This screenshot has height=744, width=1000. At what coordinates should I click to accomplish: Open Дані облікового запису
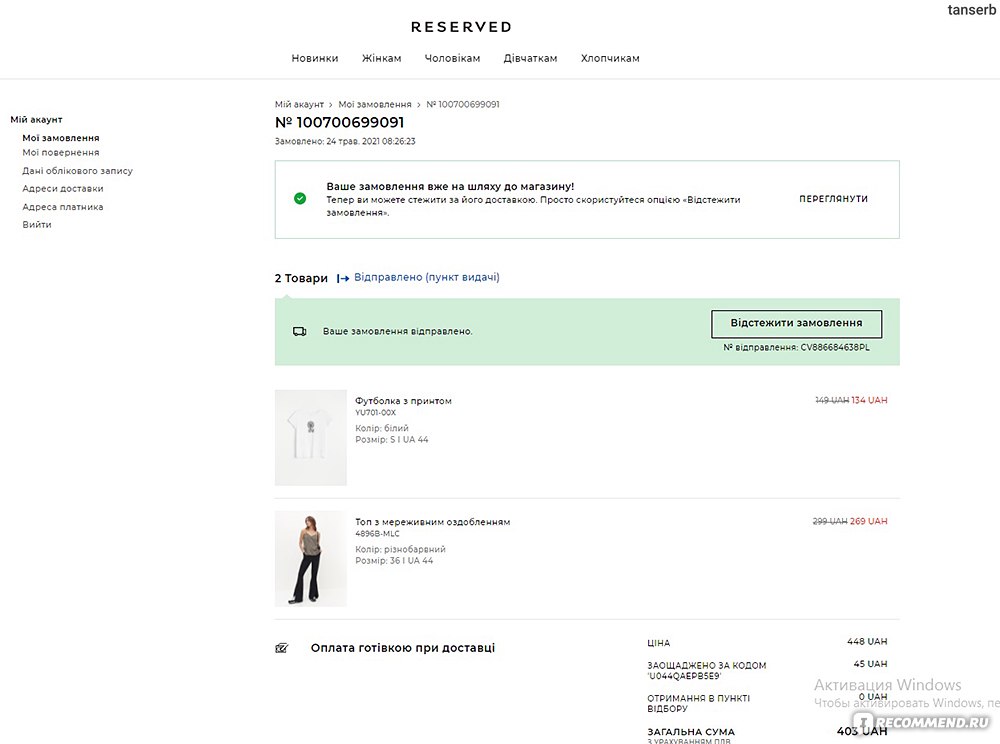point(77,171)
